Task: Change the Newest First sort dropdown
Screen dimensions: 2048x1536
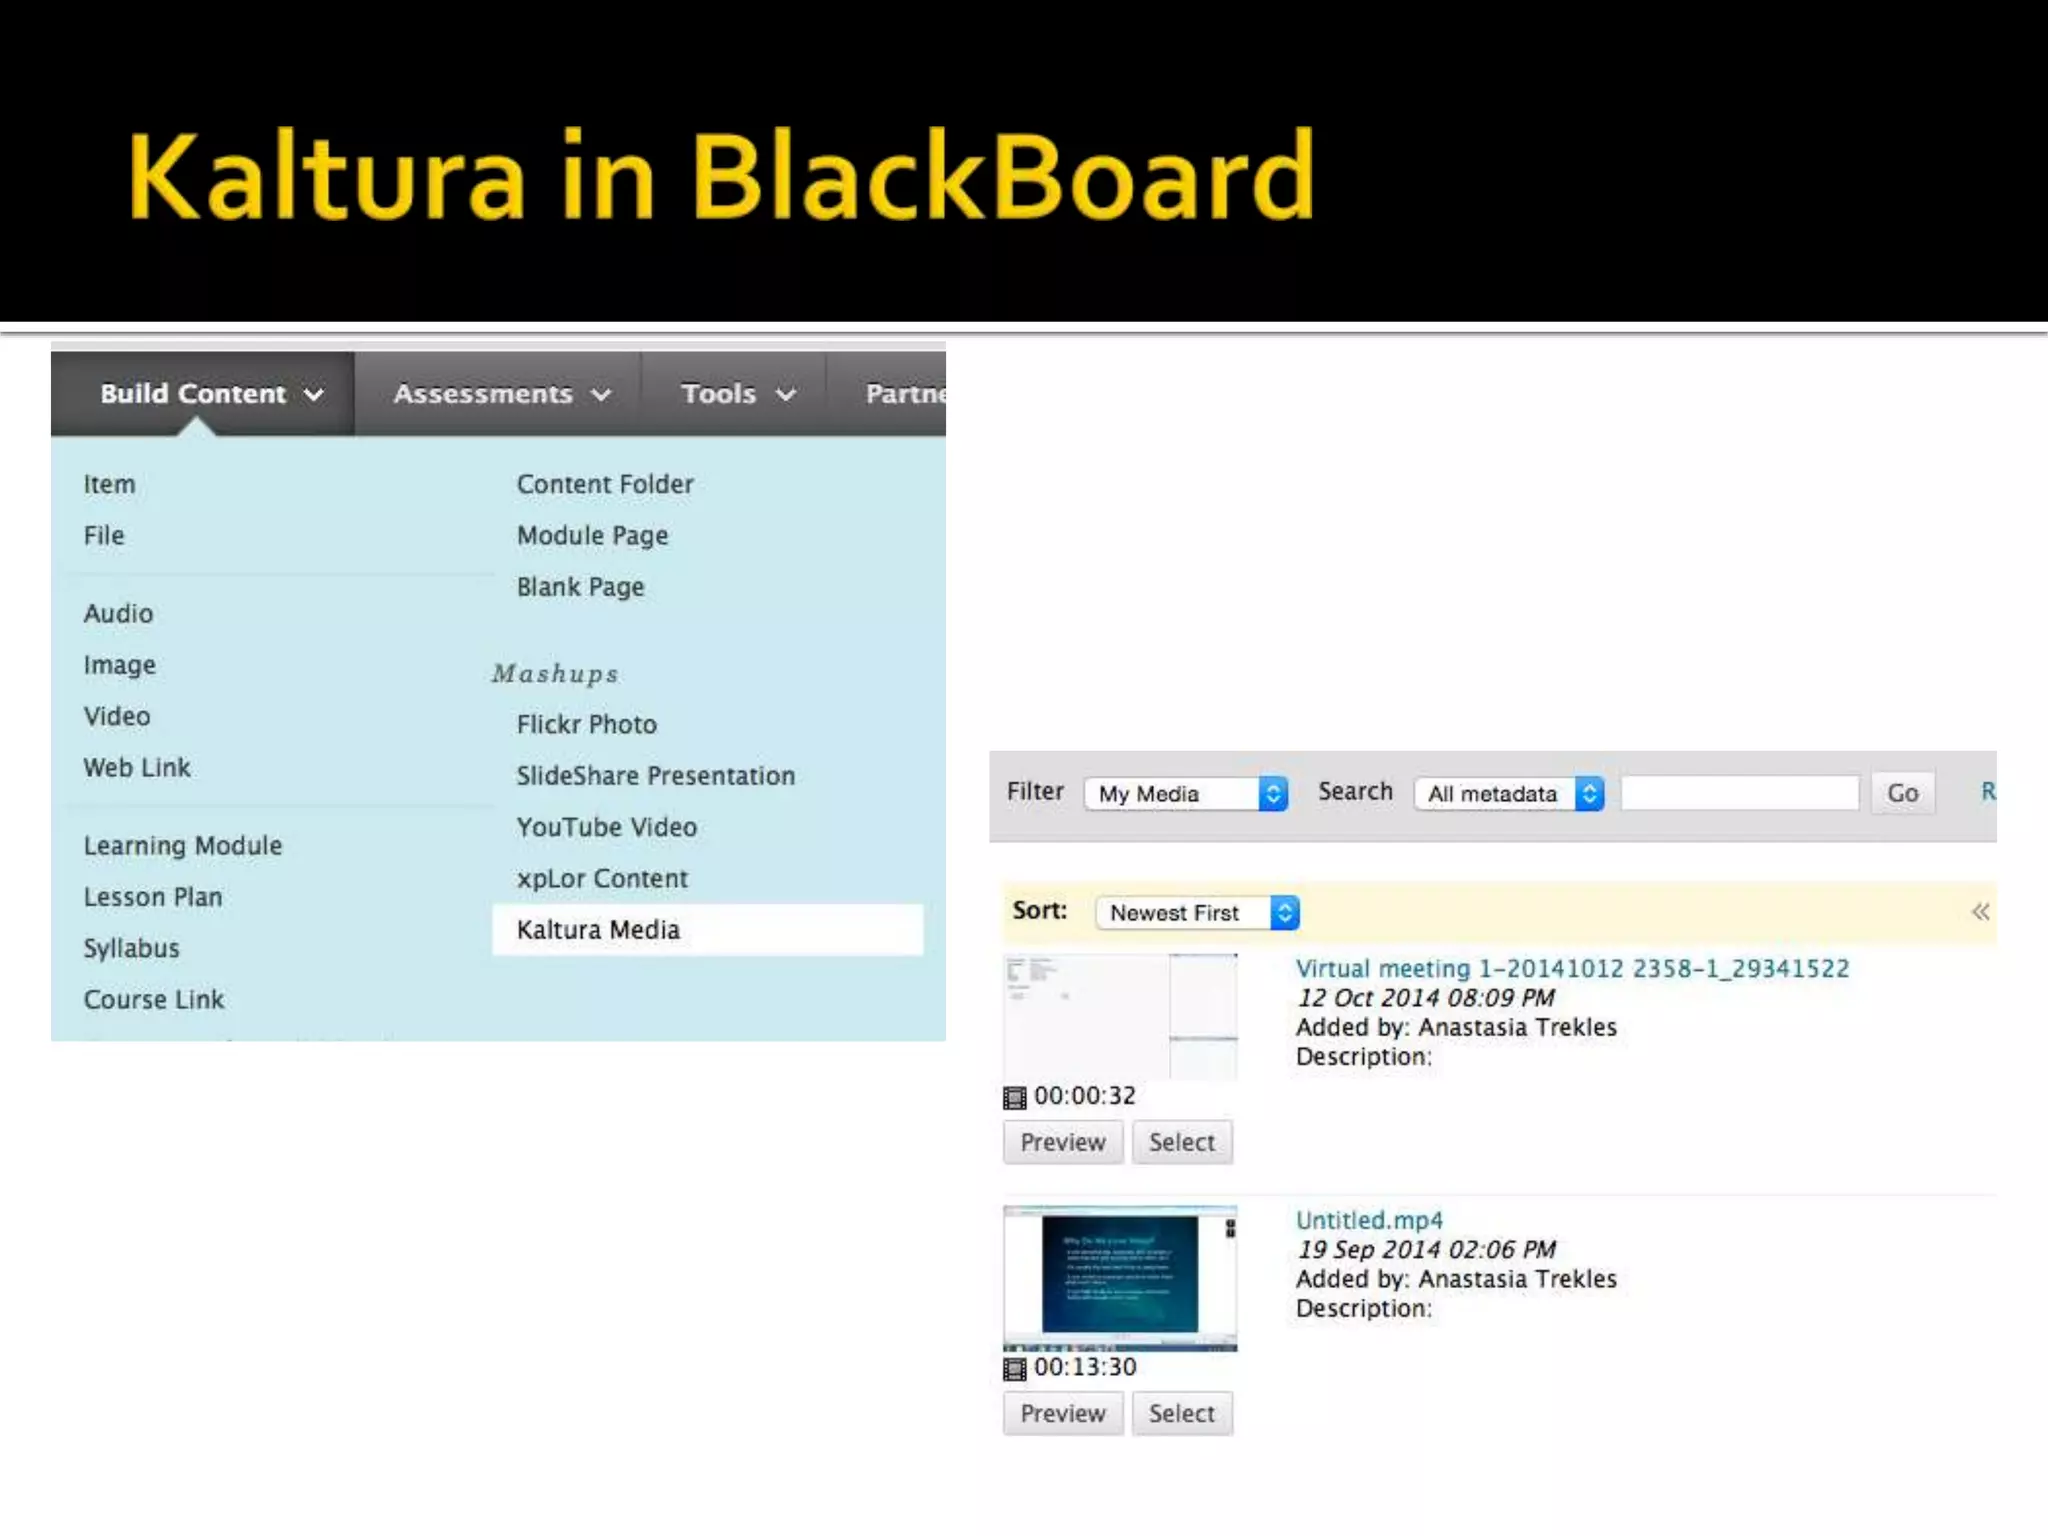Action: point(1197,913)
